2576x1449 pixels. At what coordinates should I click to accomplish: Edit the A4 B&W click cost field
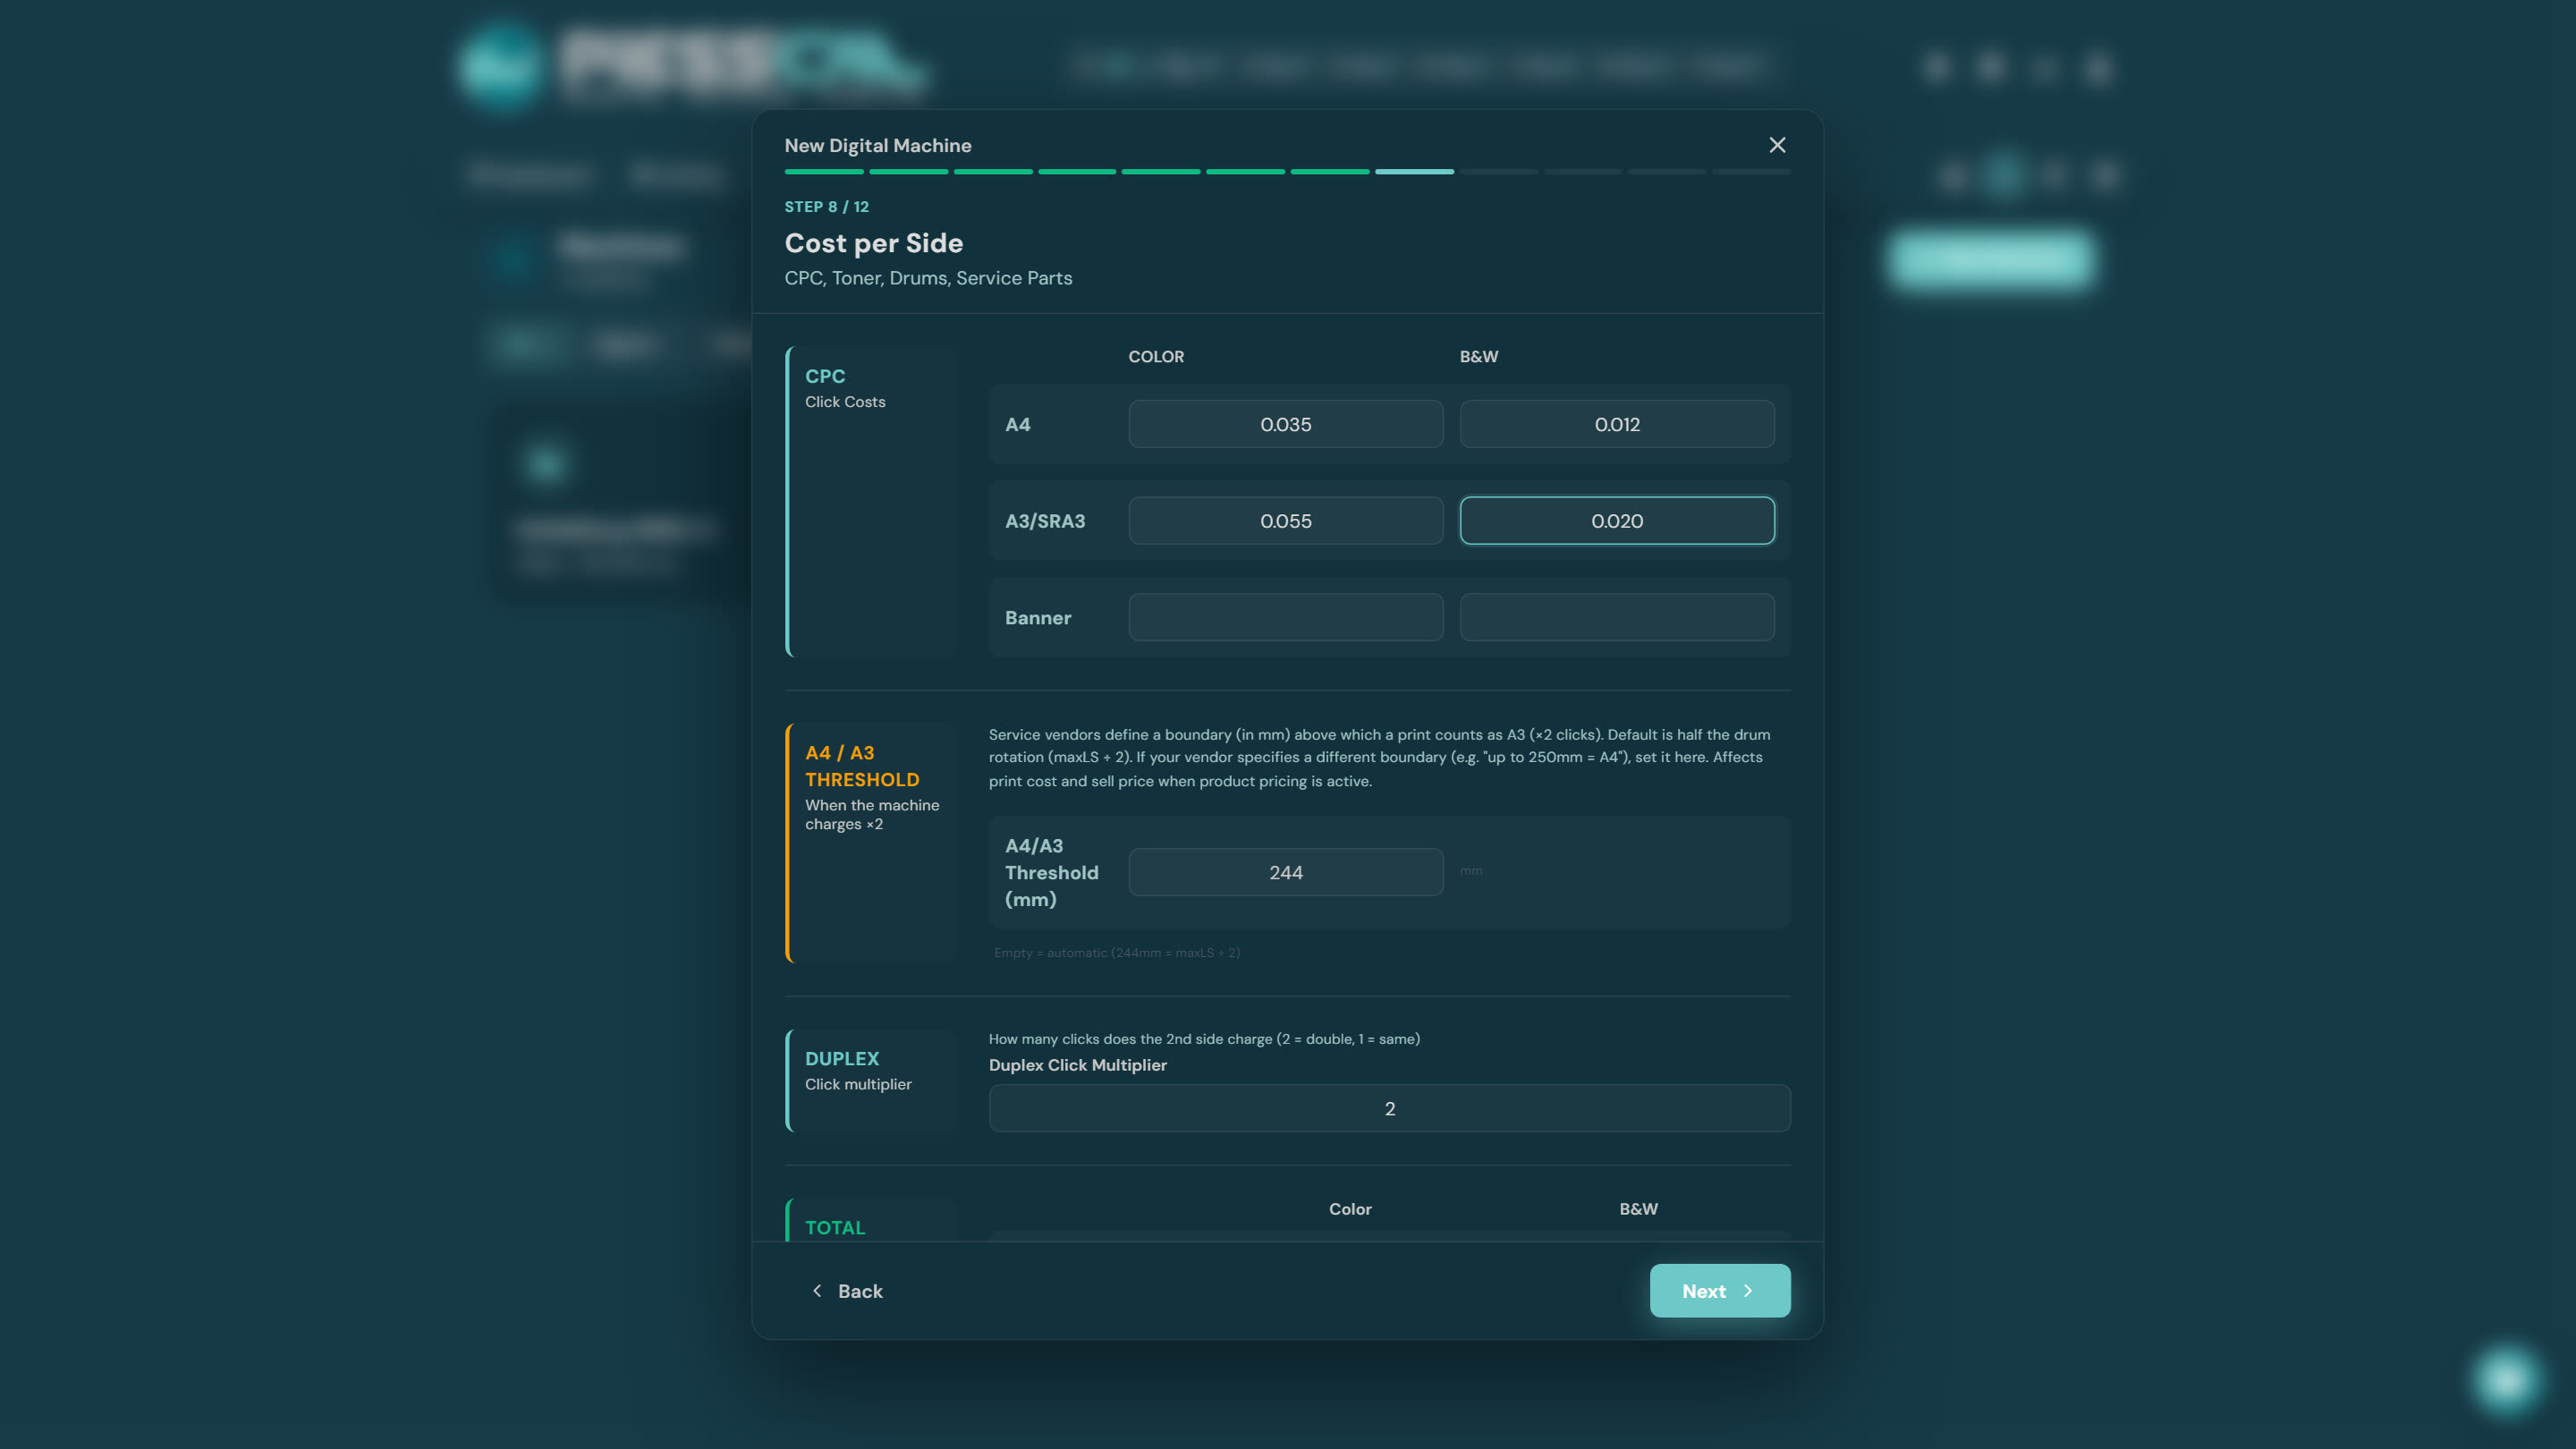1617,424
